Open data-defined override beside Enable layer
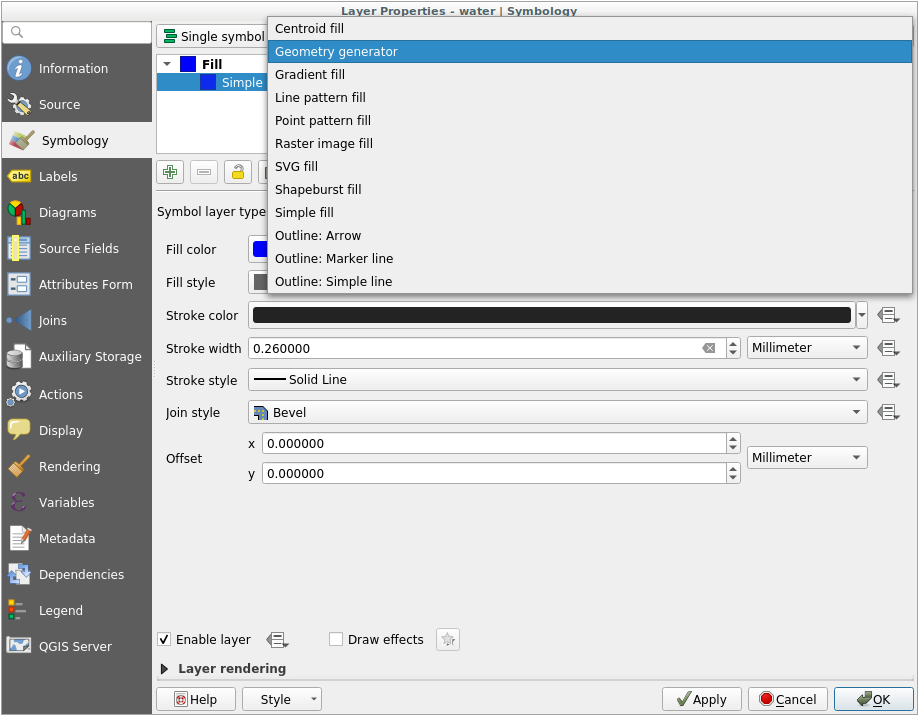 (x=277, y=640)
